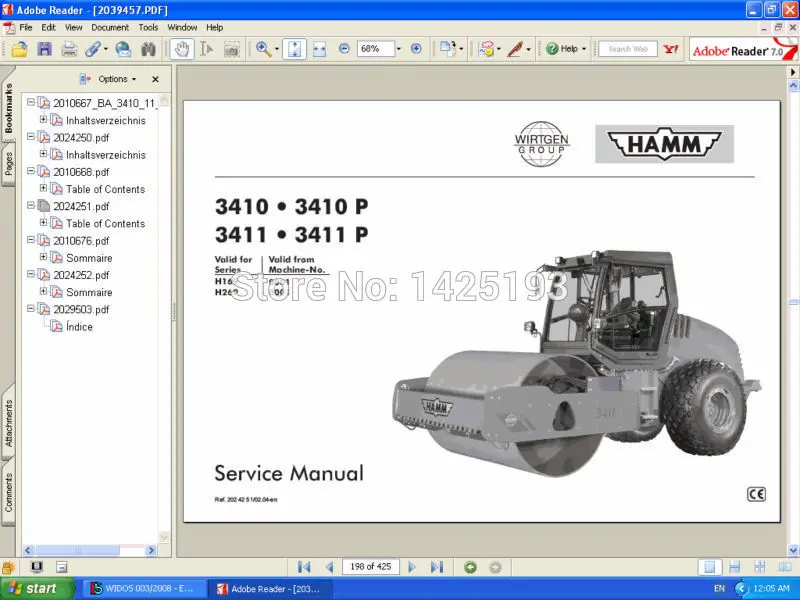Click the globe web search icon
The image size is (800, 600).
pos(123,49)
